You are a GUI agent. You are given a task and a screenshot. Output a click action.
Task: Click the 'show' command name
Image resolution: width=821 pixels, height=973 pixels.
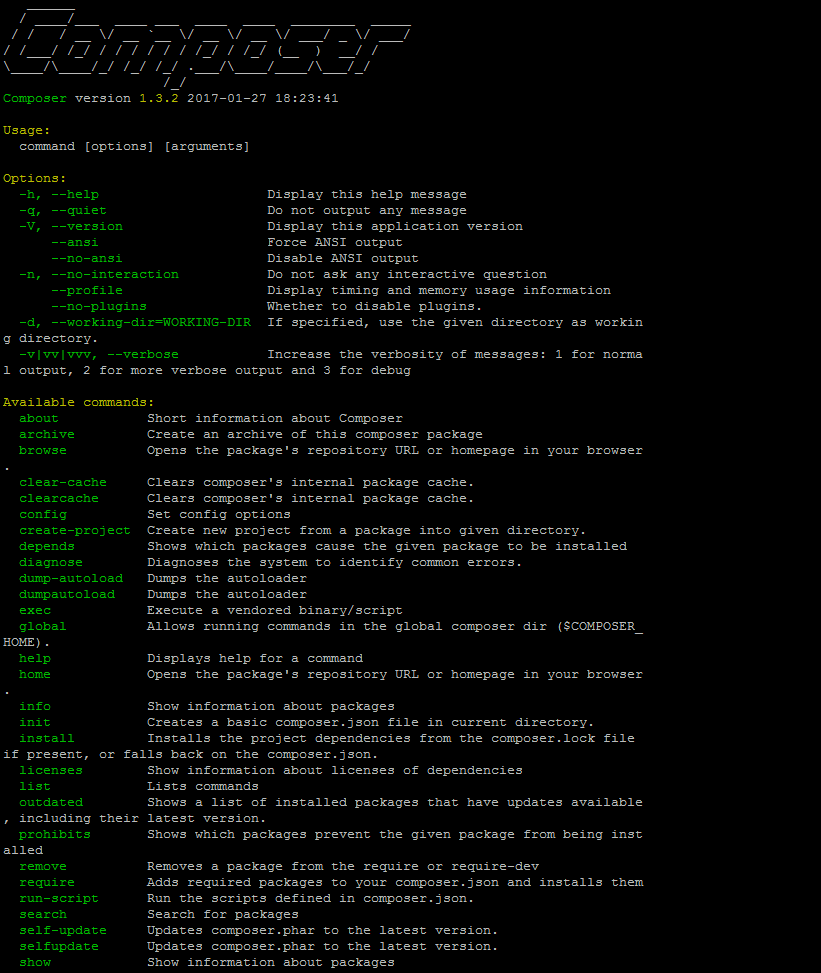pos(35,962)
